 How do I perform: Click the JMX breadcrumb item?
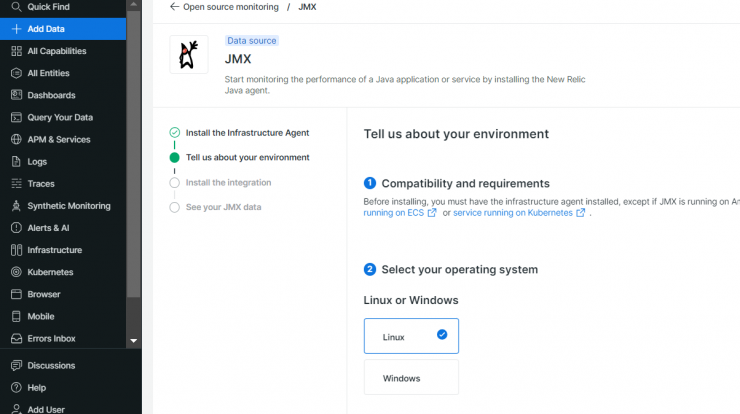[307, 7]
